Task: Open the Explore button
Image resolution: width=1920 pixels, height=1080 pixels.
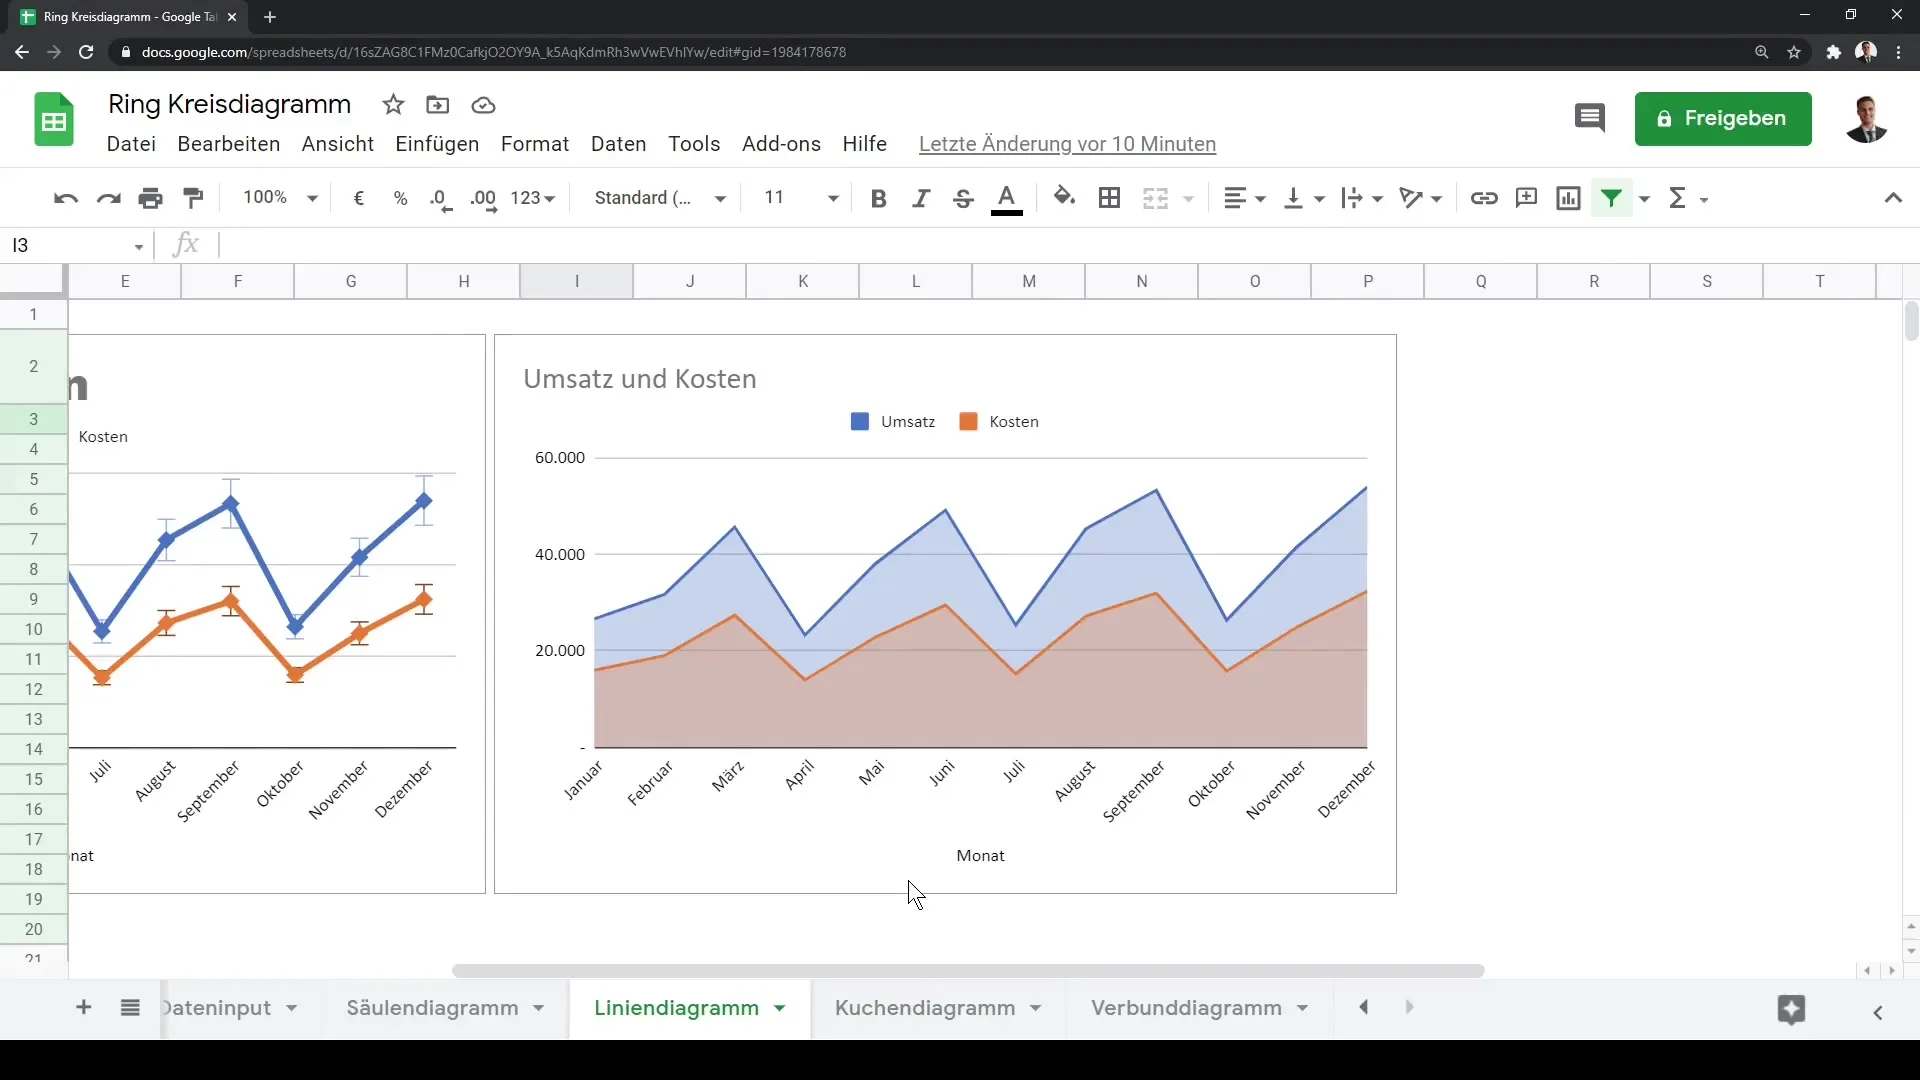Action: (x=1791, y=1010)
